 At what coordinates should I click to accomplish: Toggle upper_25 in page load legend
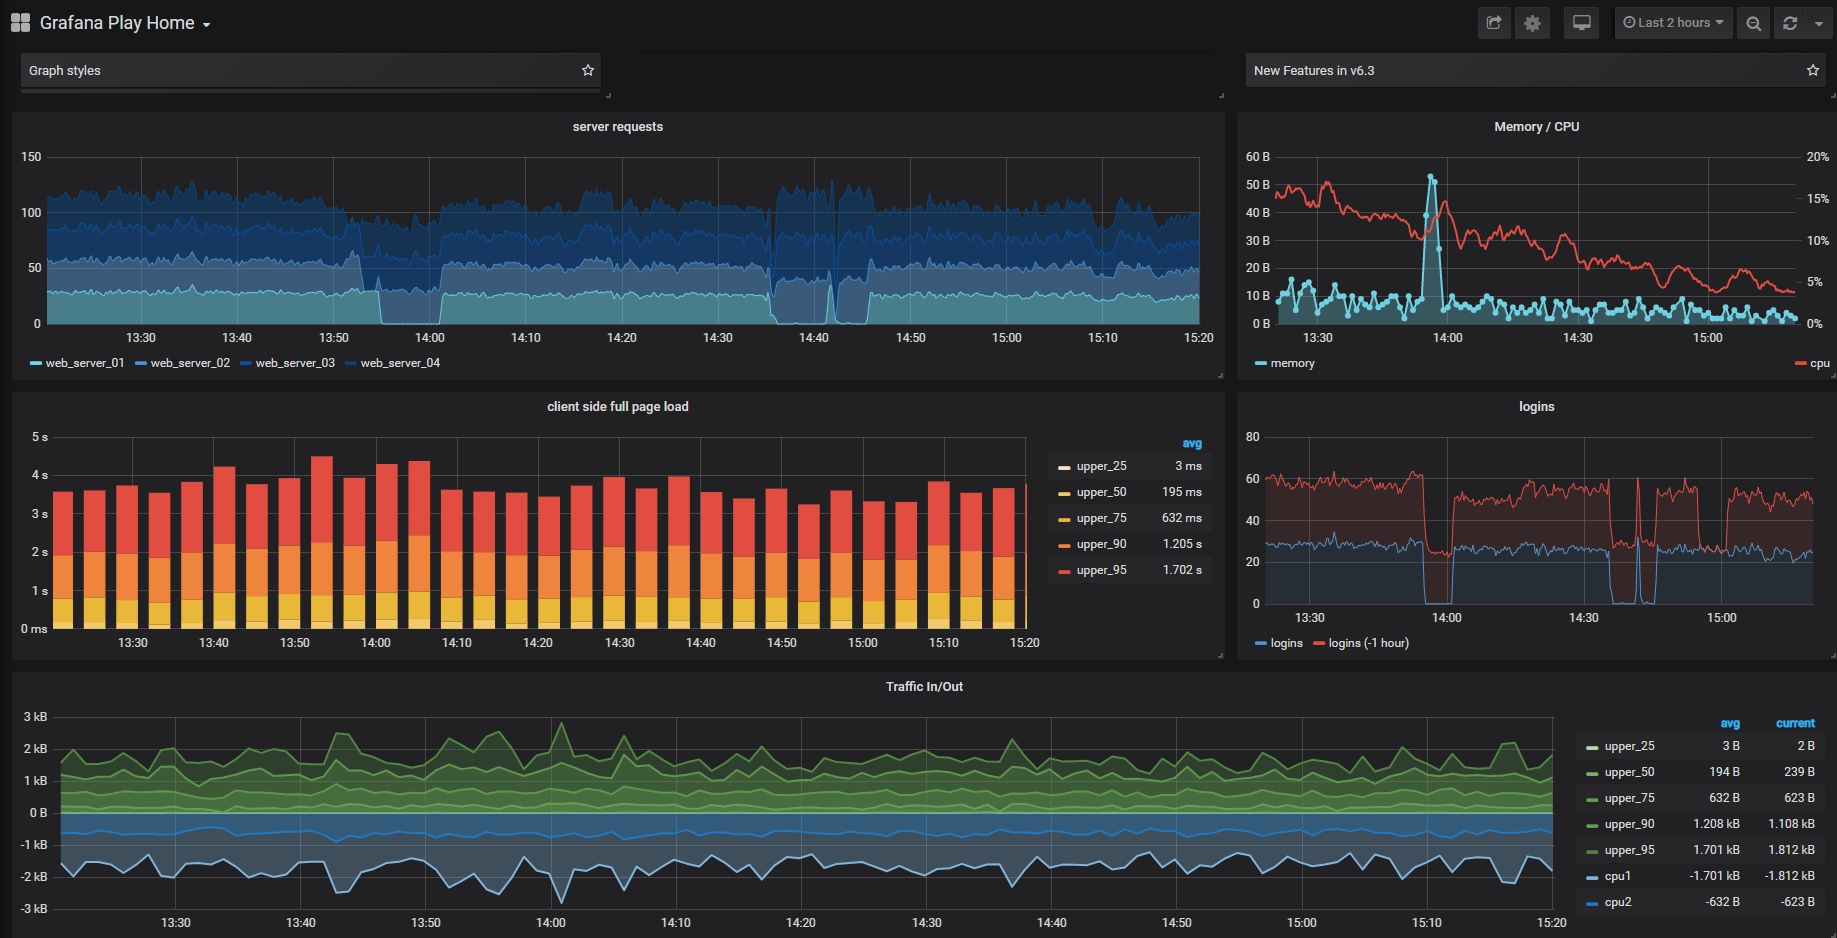point(1101,466)
